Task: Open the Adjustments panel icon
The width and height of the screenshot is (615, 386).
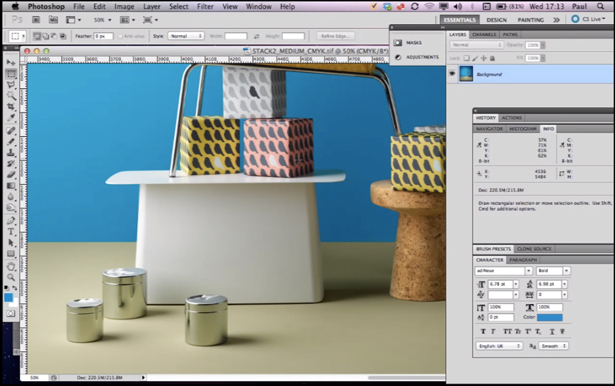Action: point(398,57)
